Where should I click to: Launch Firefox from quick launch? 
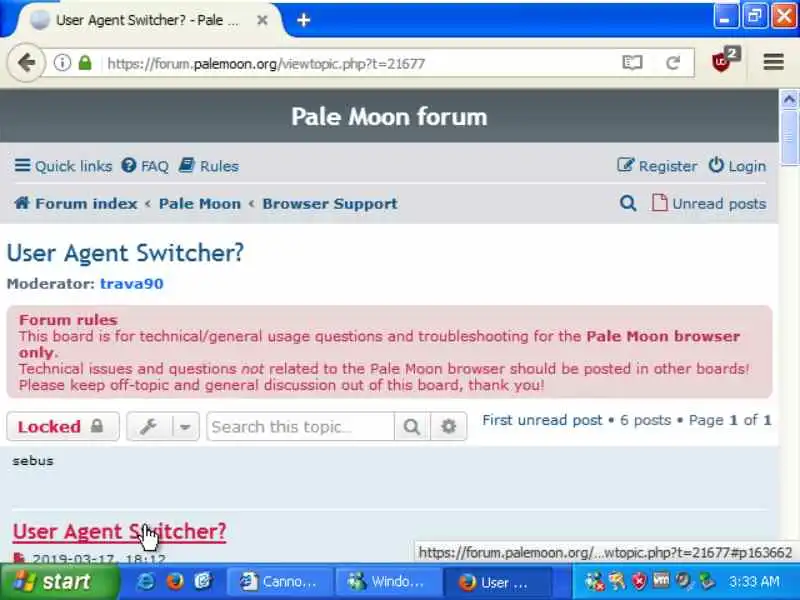coord(175,582)
